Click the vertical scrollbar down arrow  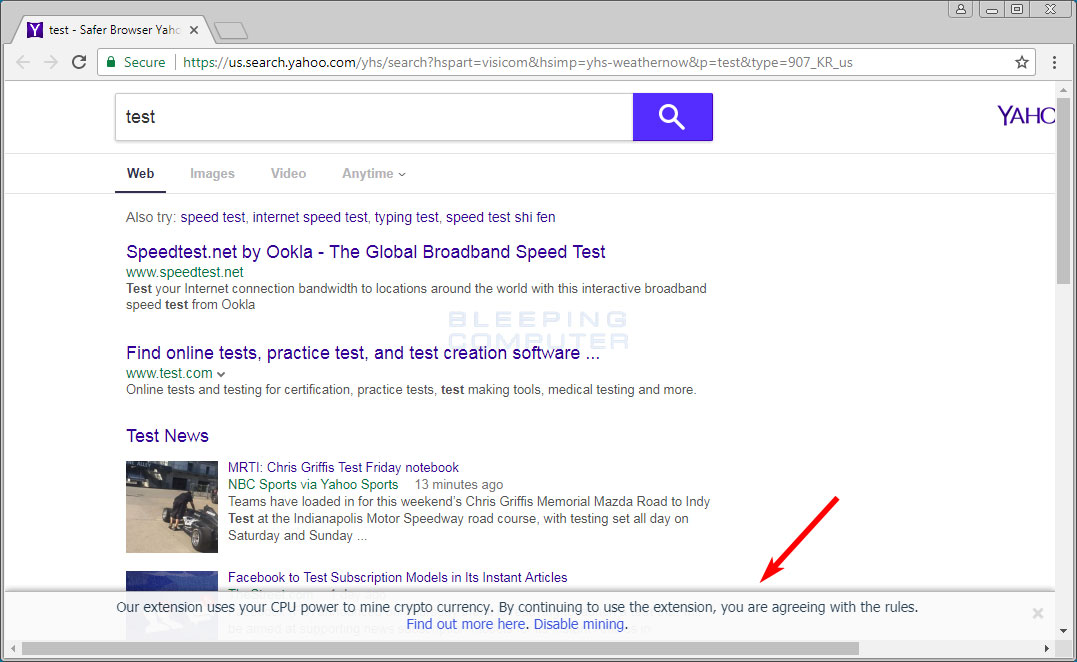point(1063,630)
